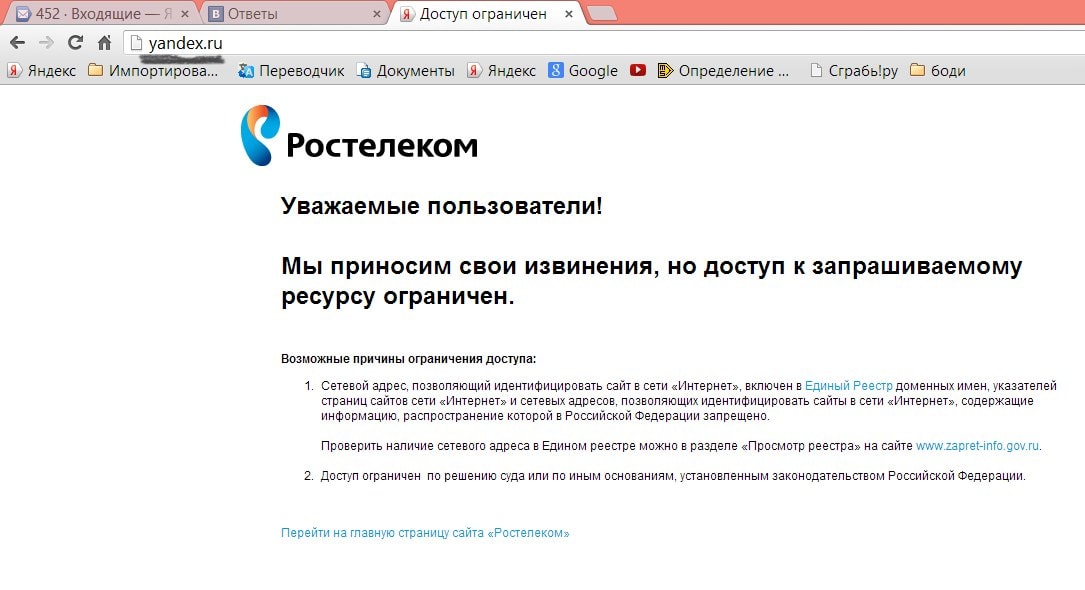Follow the 'Единый Реестр' link
This screenshot has width=1085, height=590.
[x=848, y=386]
